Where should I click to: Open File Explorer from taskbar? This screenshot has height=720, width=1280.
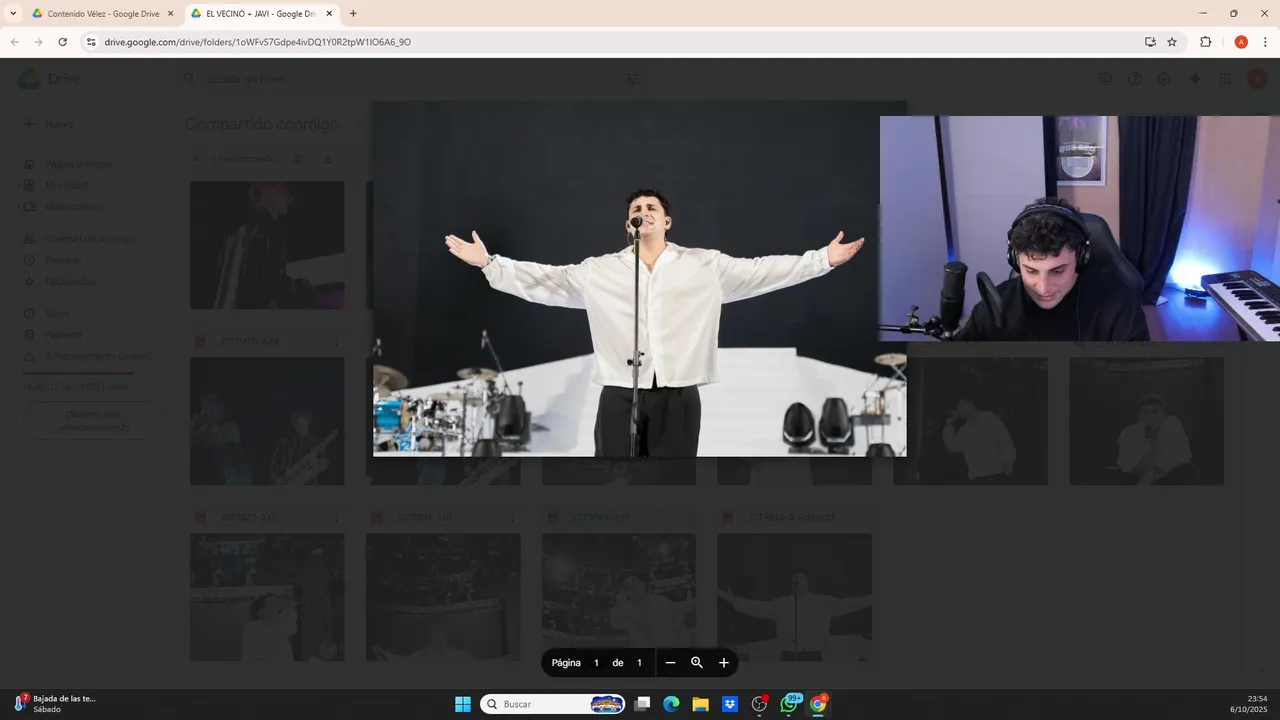700,704
